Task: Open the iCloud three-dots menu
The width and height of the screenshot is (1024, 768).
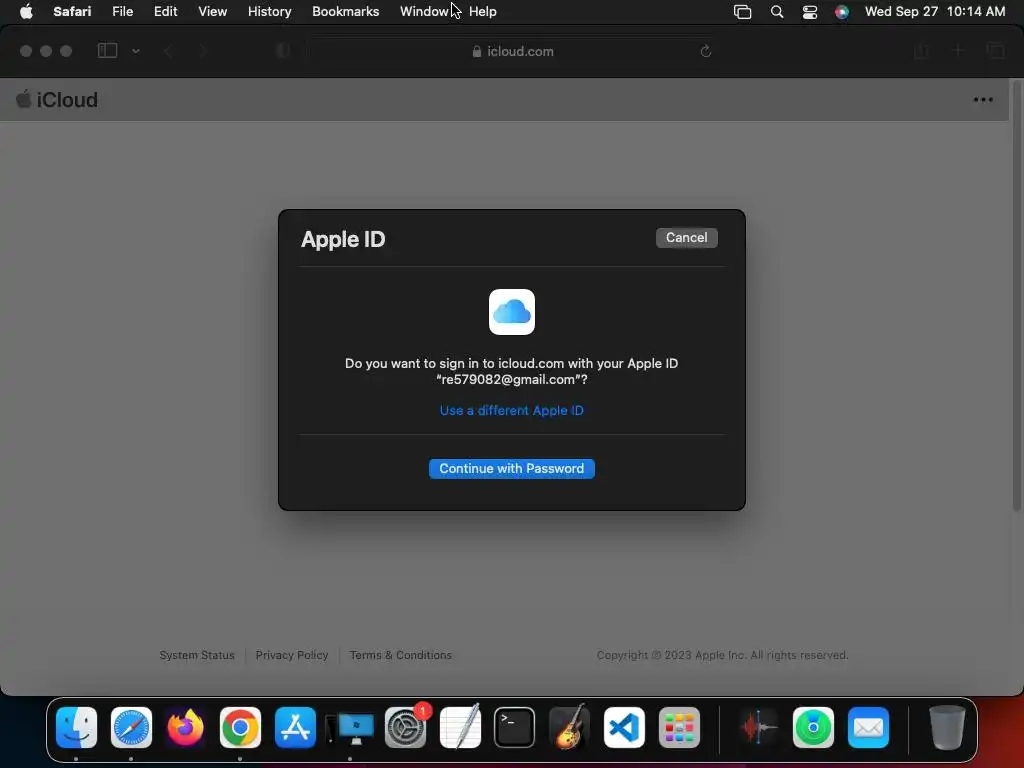Action: pyautogui.click(x=983, y=100)
